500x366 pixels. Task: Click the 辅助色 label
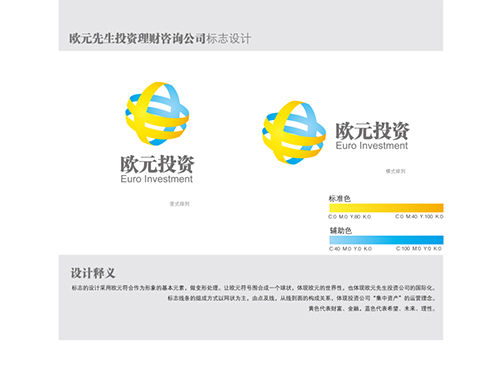pos(341,231)
